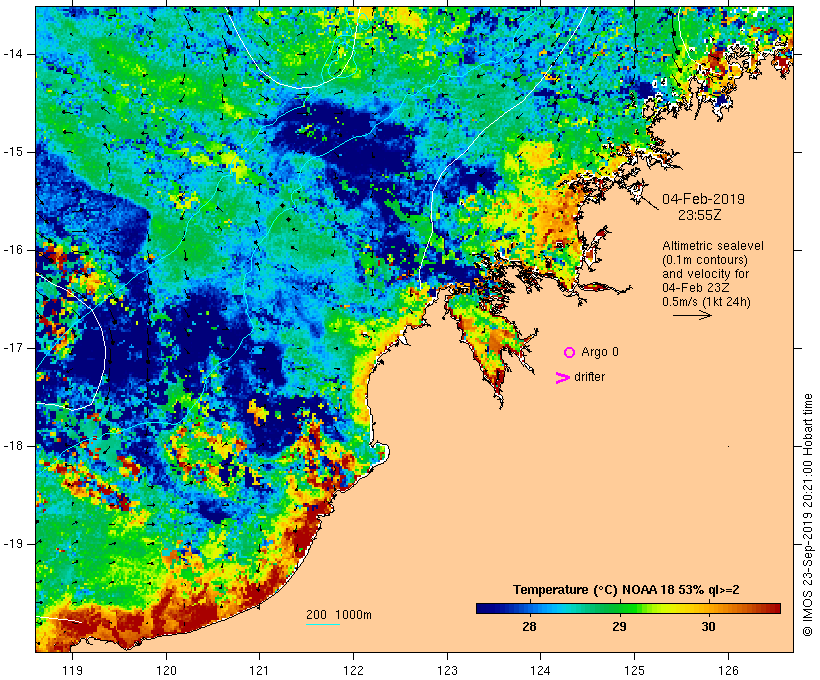Click the date text 04-Feb-2019
Screen dimensions: 820x680
(703, 199)
